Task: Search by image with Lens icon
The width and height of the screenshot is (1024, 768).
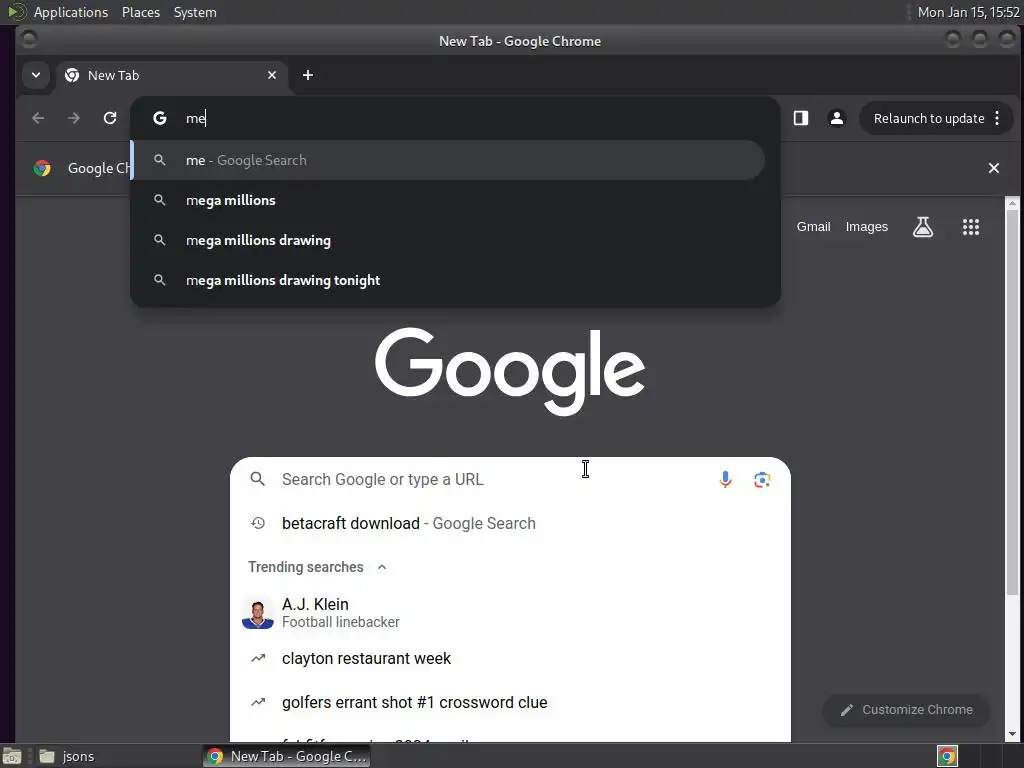Action: 762,480
